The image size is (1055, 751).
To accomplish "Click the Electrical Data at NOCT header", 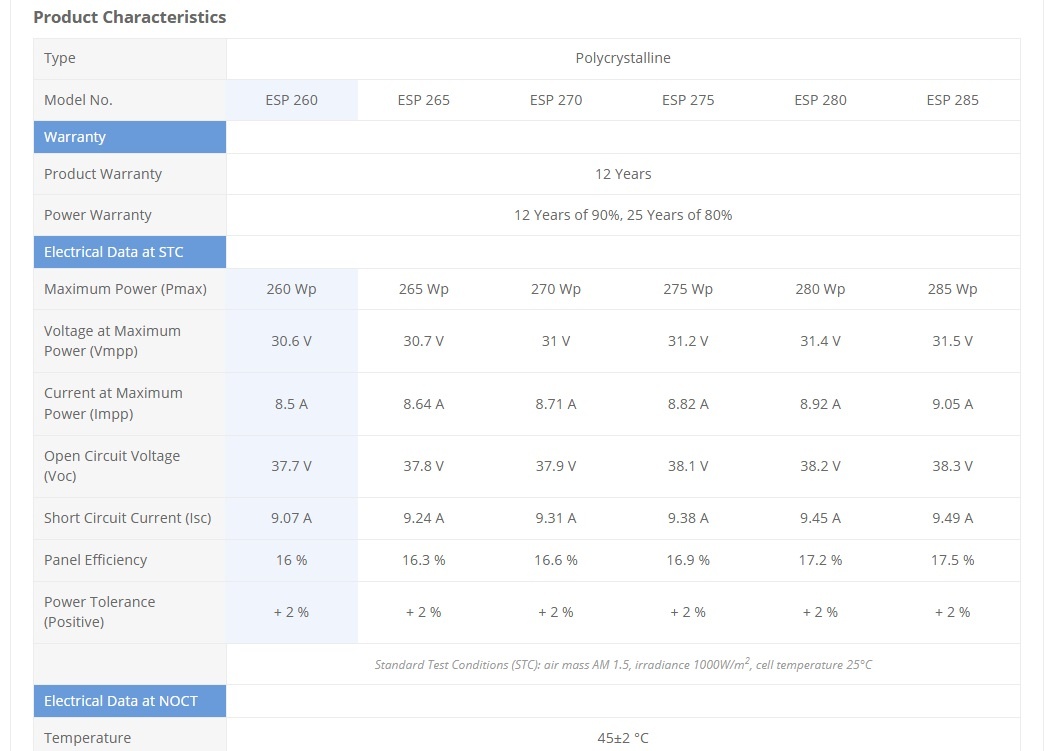I will point(121,701).
